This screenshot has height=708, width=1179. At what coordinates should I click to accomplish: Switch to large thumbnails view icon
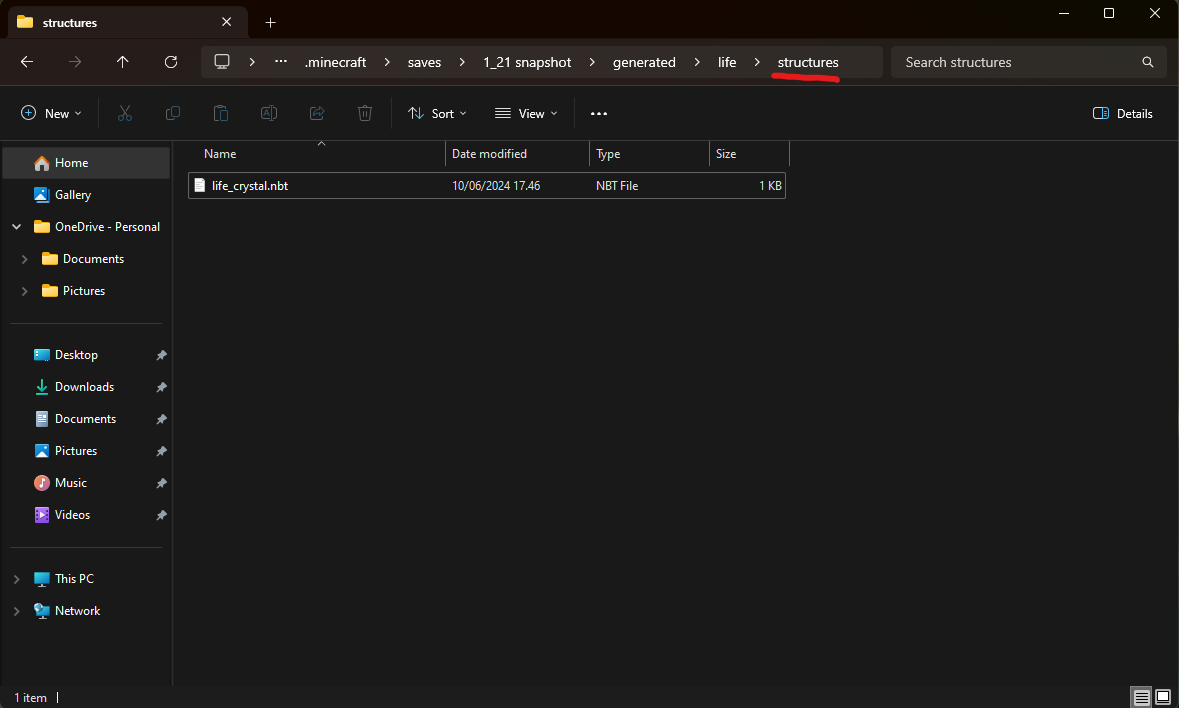click(x=1163, y=697)
